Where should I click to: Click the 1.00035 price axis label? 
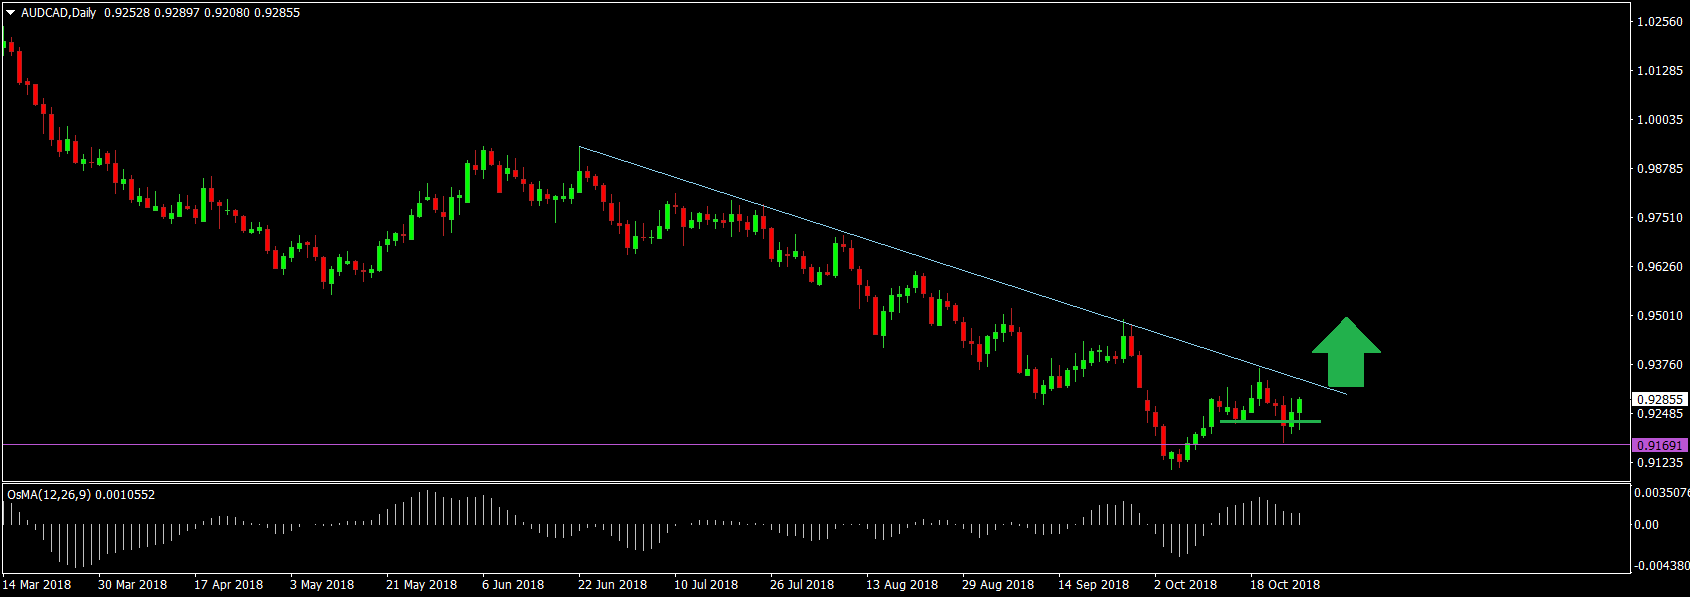pos(1659,120)
